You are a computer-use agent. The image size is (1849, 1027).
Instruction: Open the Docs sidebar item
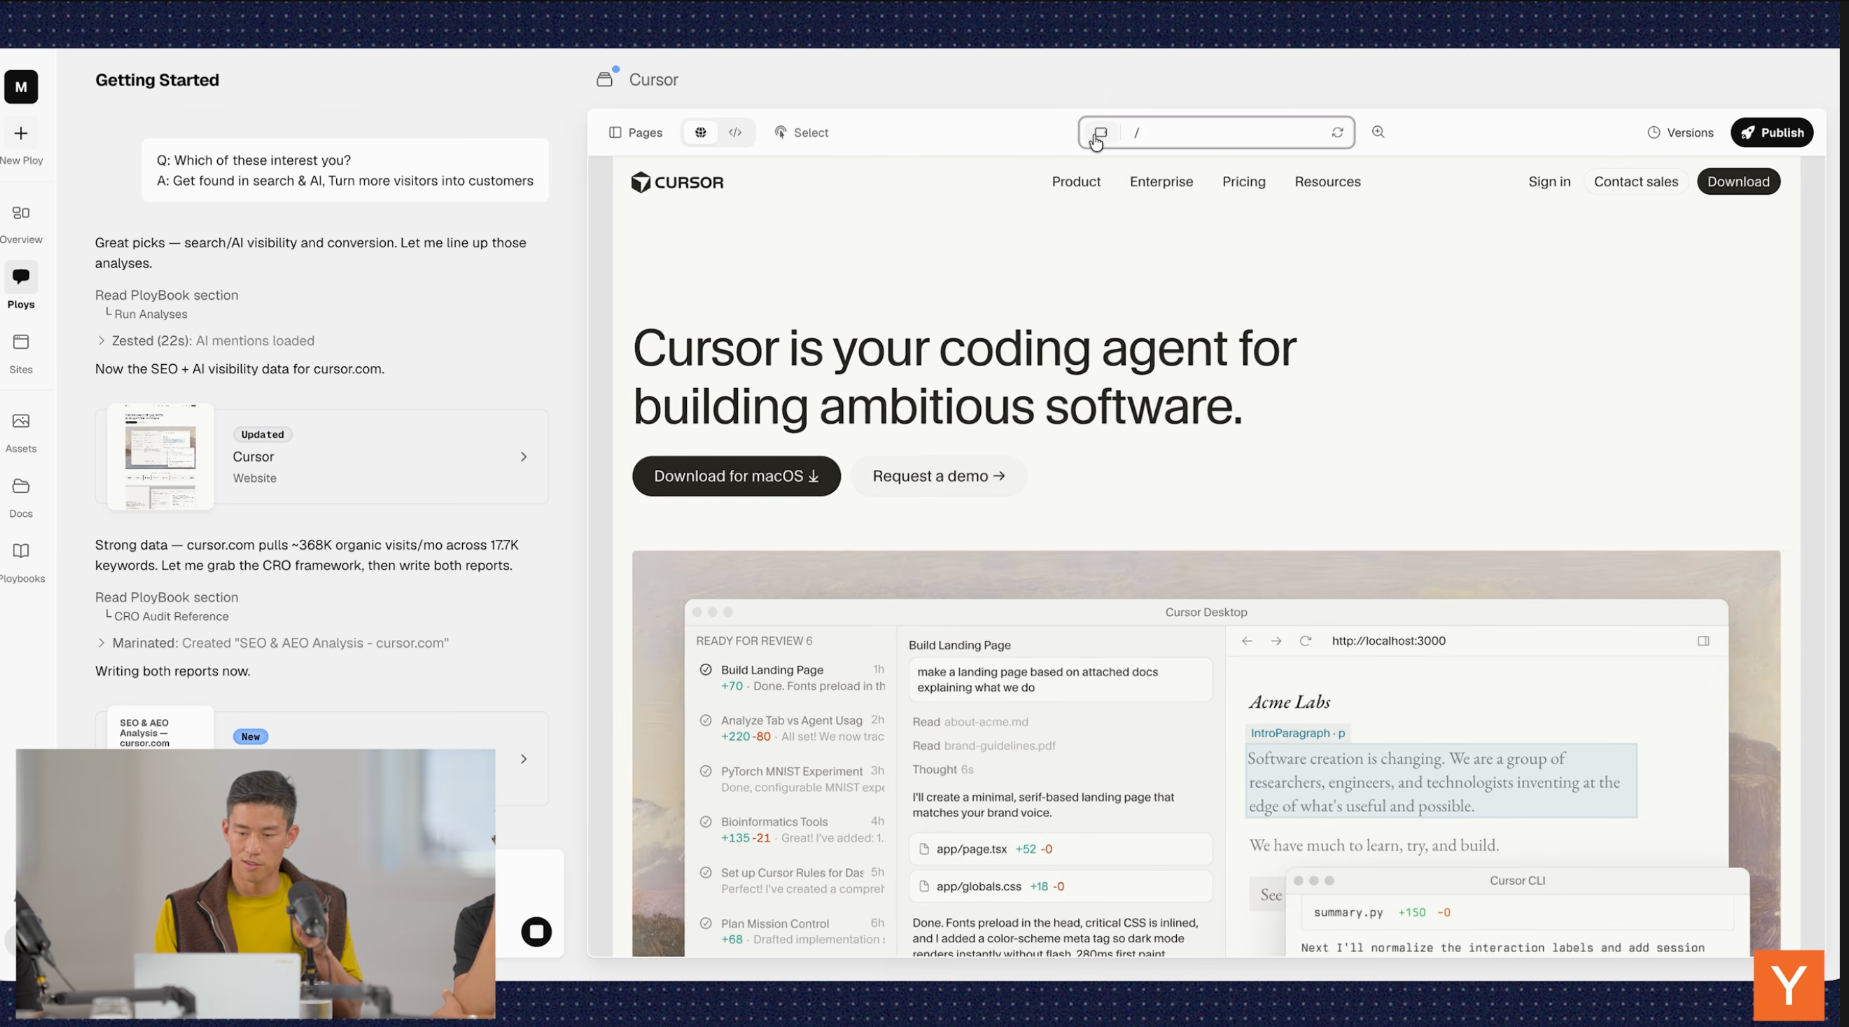pos(21,498)
